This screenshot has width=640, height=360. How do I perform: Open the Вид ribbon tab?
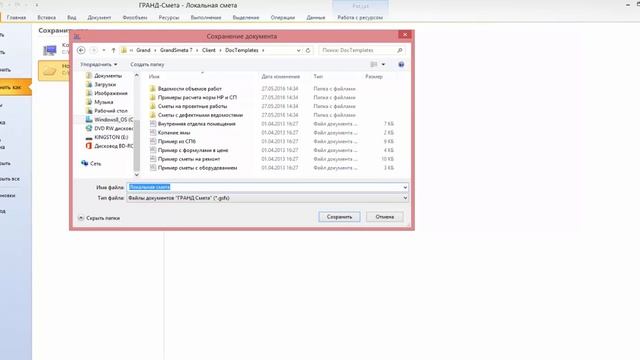click(x=72, y=18)
